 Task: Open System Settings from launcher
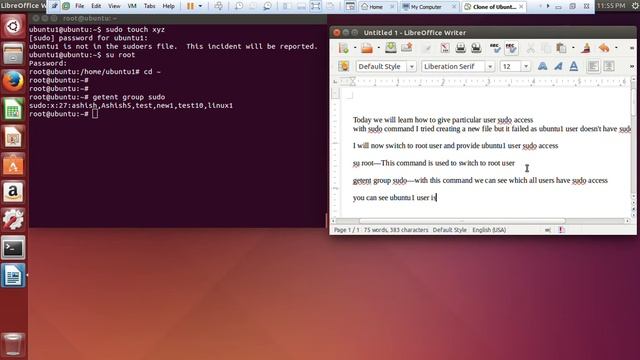point(13,220)
